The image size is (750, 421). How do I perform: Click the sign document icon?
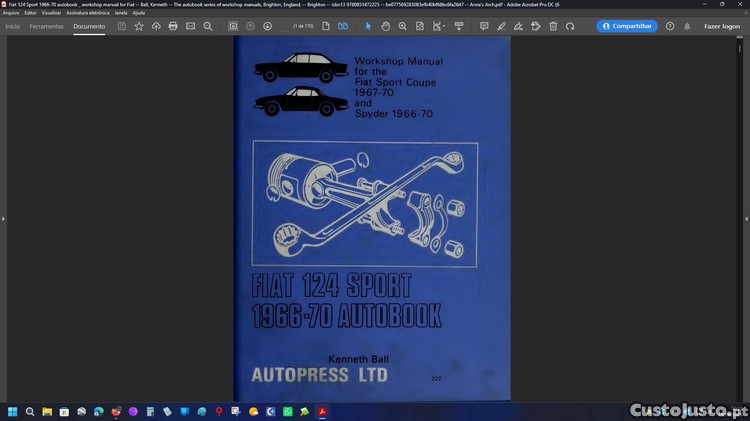pos(518,26)
